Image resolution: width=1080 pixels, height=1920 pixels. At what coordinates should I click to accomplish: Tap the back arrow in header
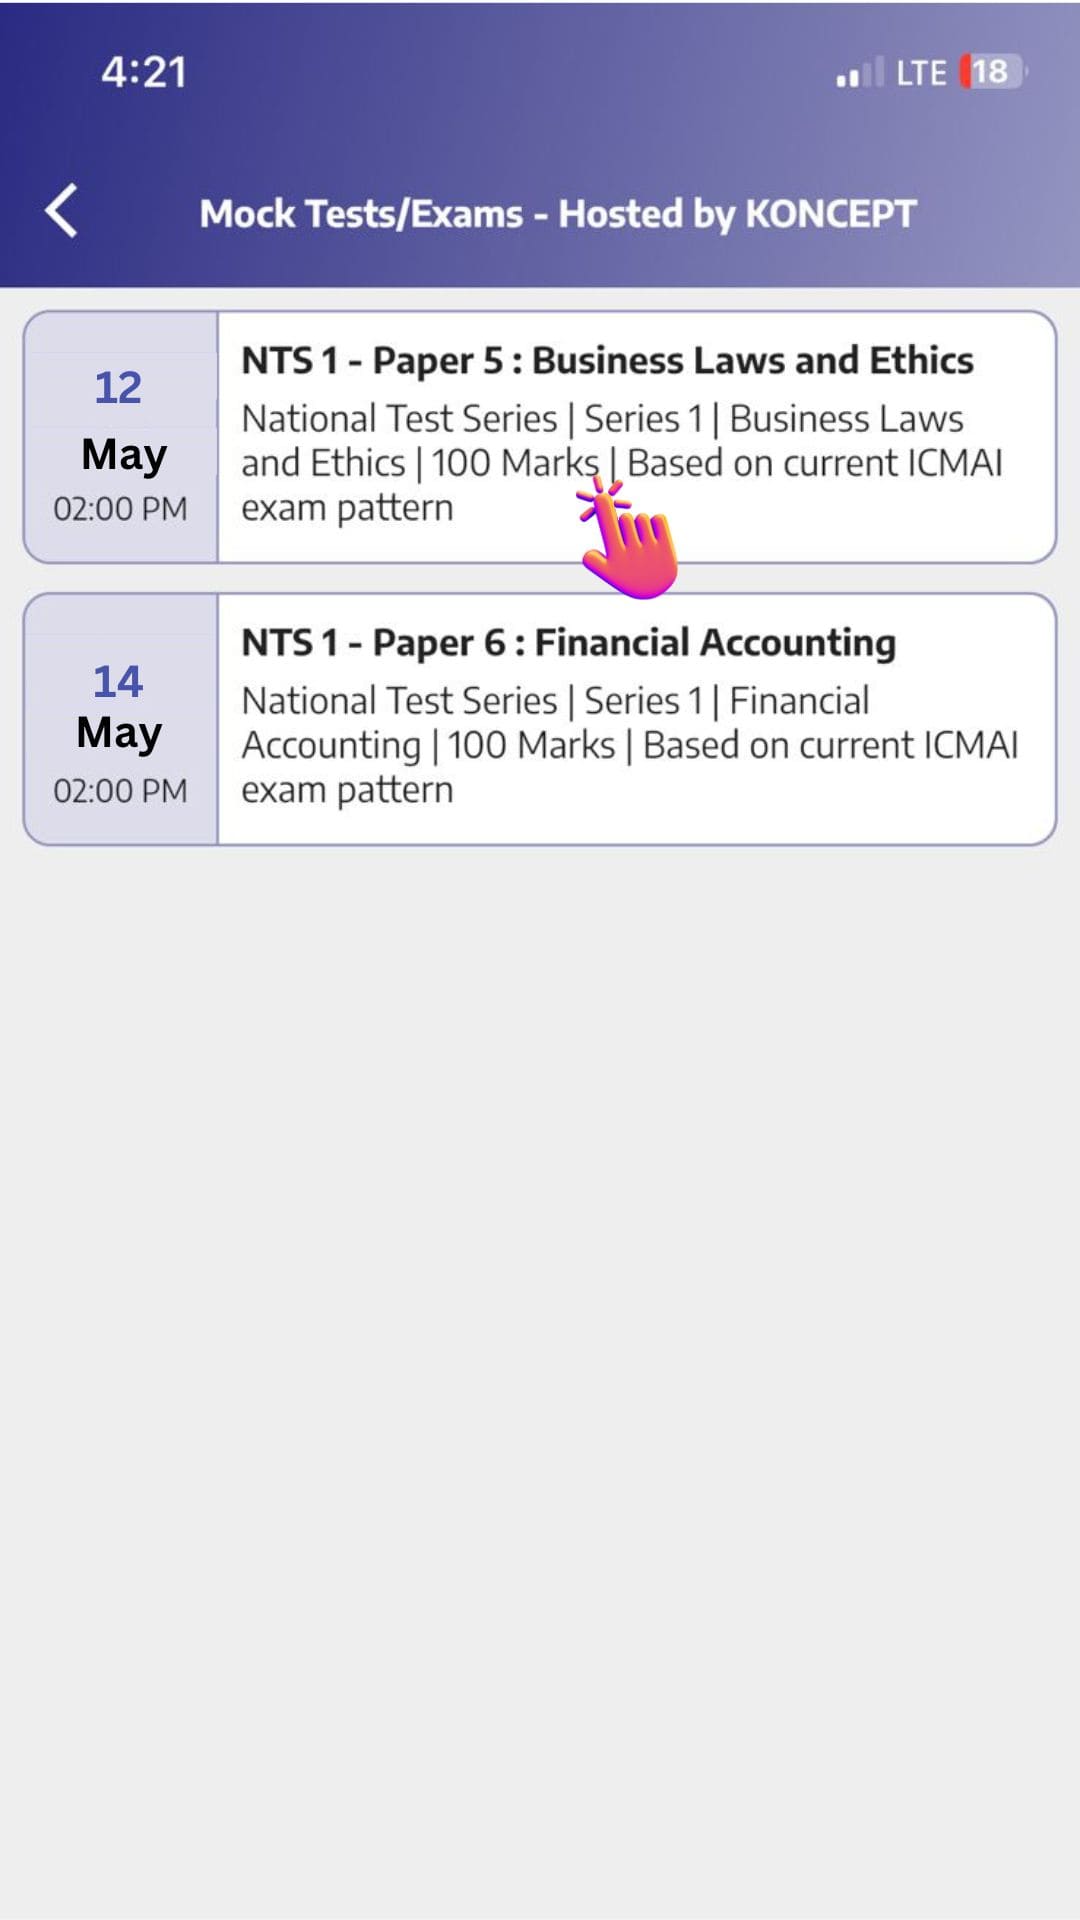click(62, 211)
